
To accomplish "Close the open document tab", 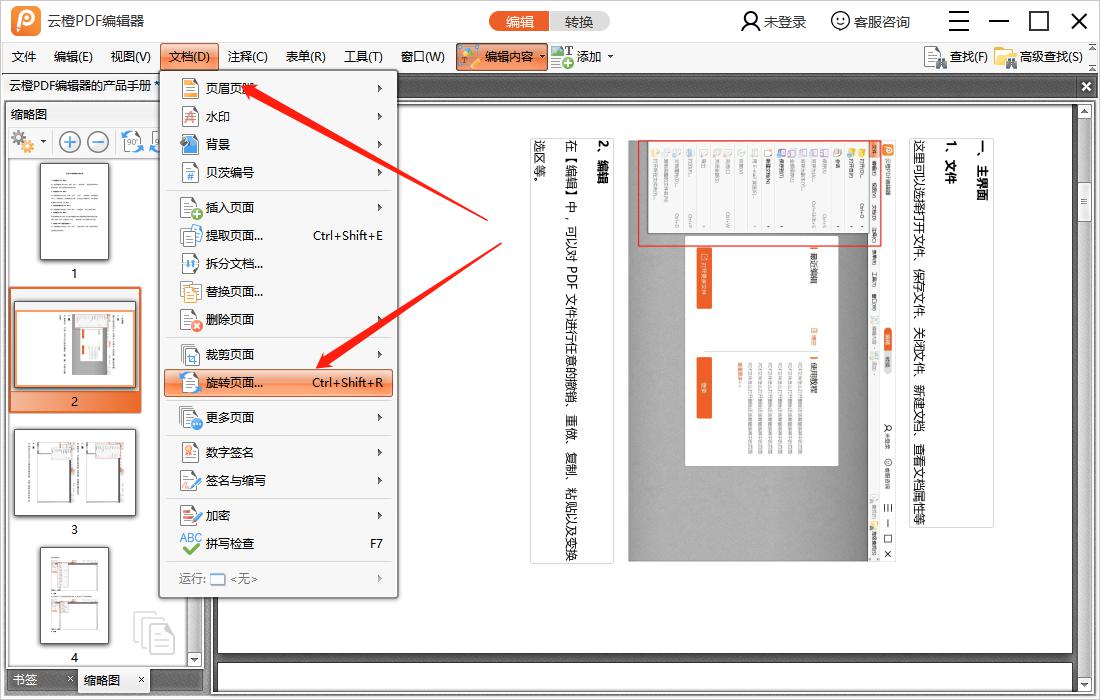I will click(1086, 86).
